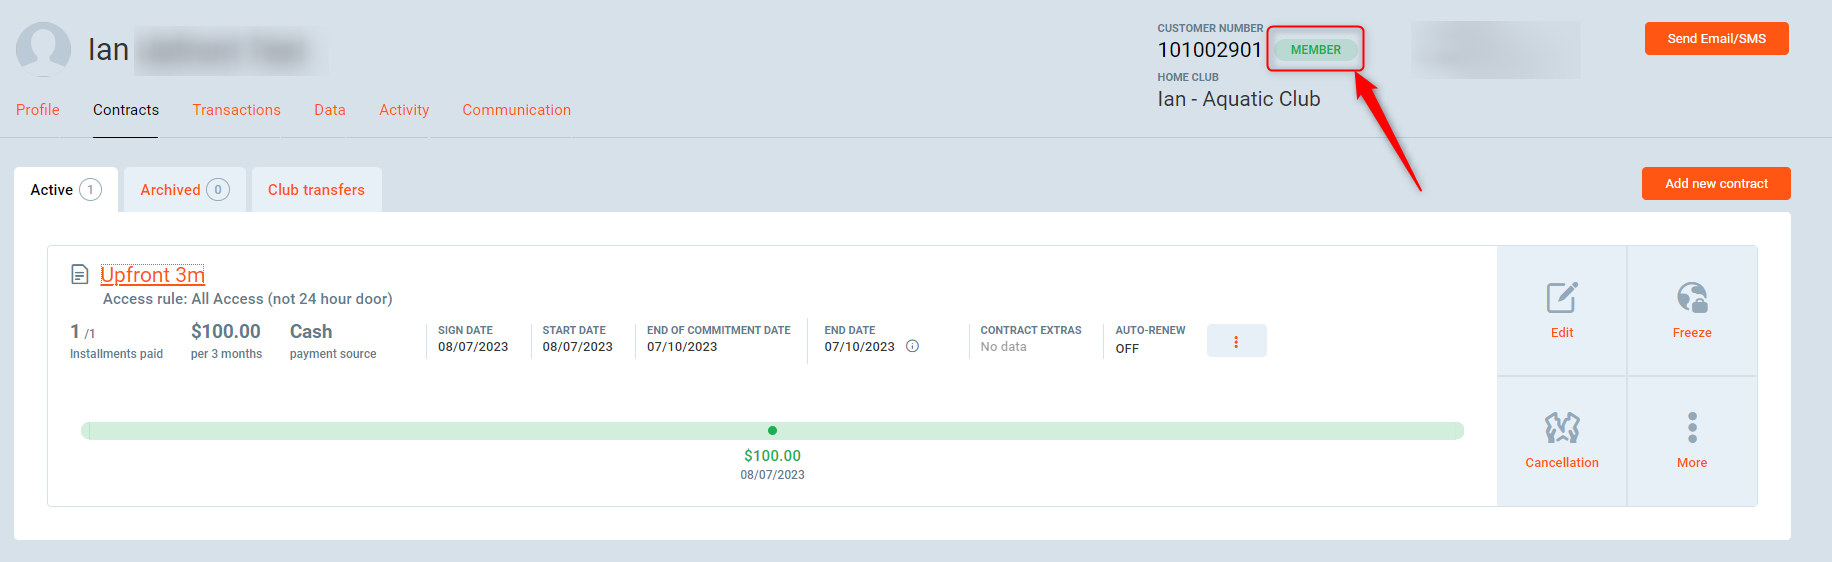
Task: Switch to the Transactions tab
Action: click(236, 110)
